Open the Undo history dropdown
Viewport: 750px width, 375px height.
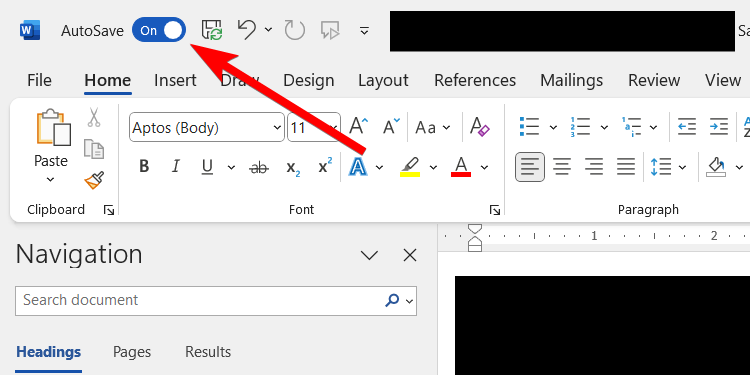(x=268, y=30)
